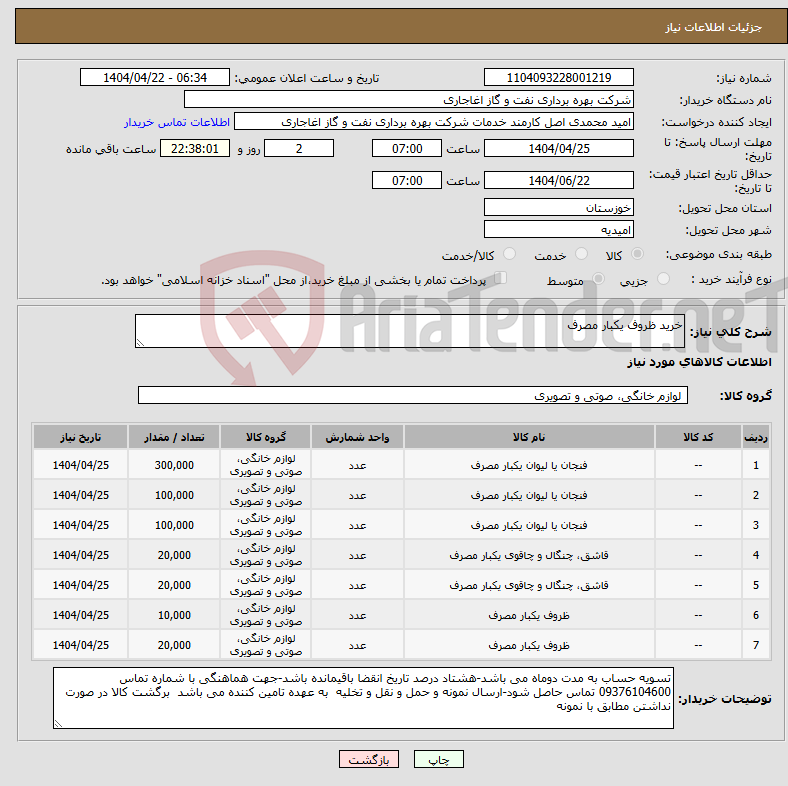
Task: Click the quantity 20,000 in row 5
Action: [174, 585]
